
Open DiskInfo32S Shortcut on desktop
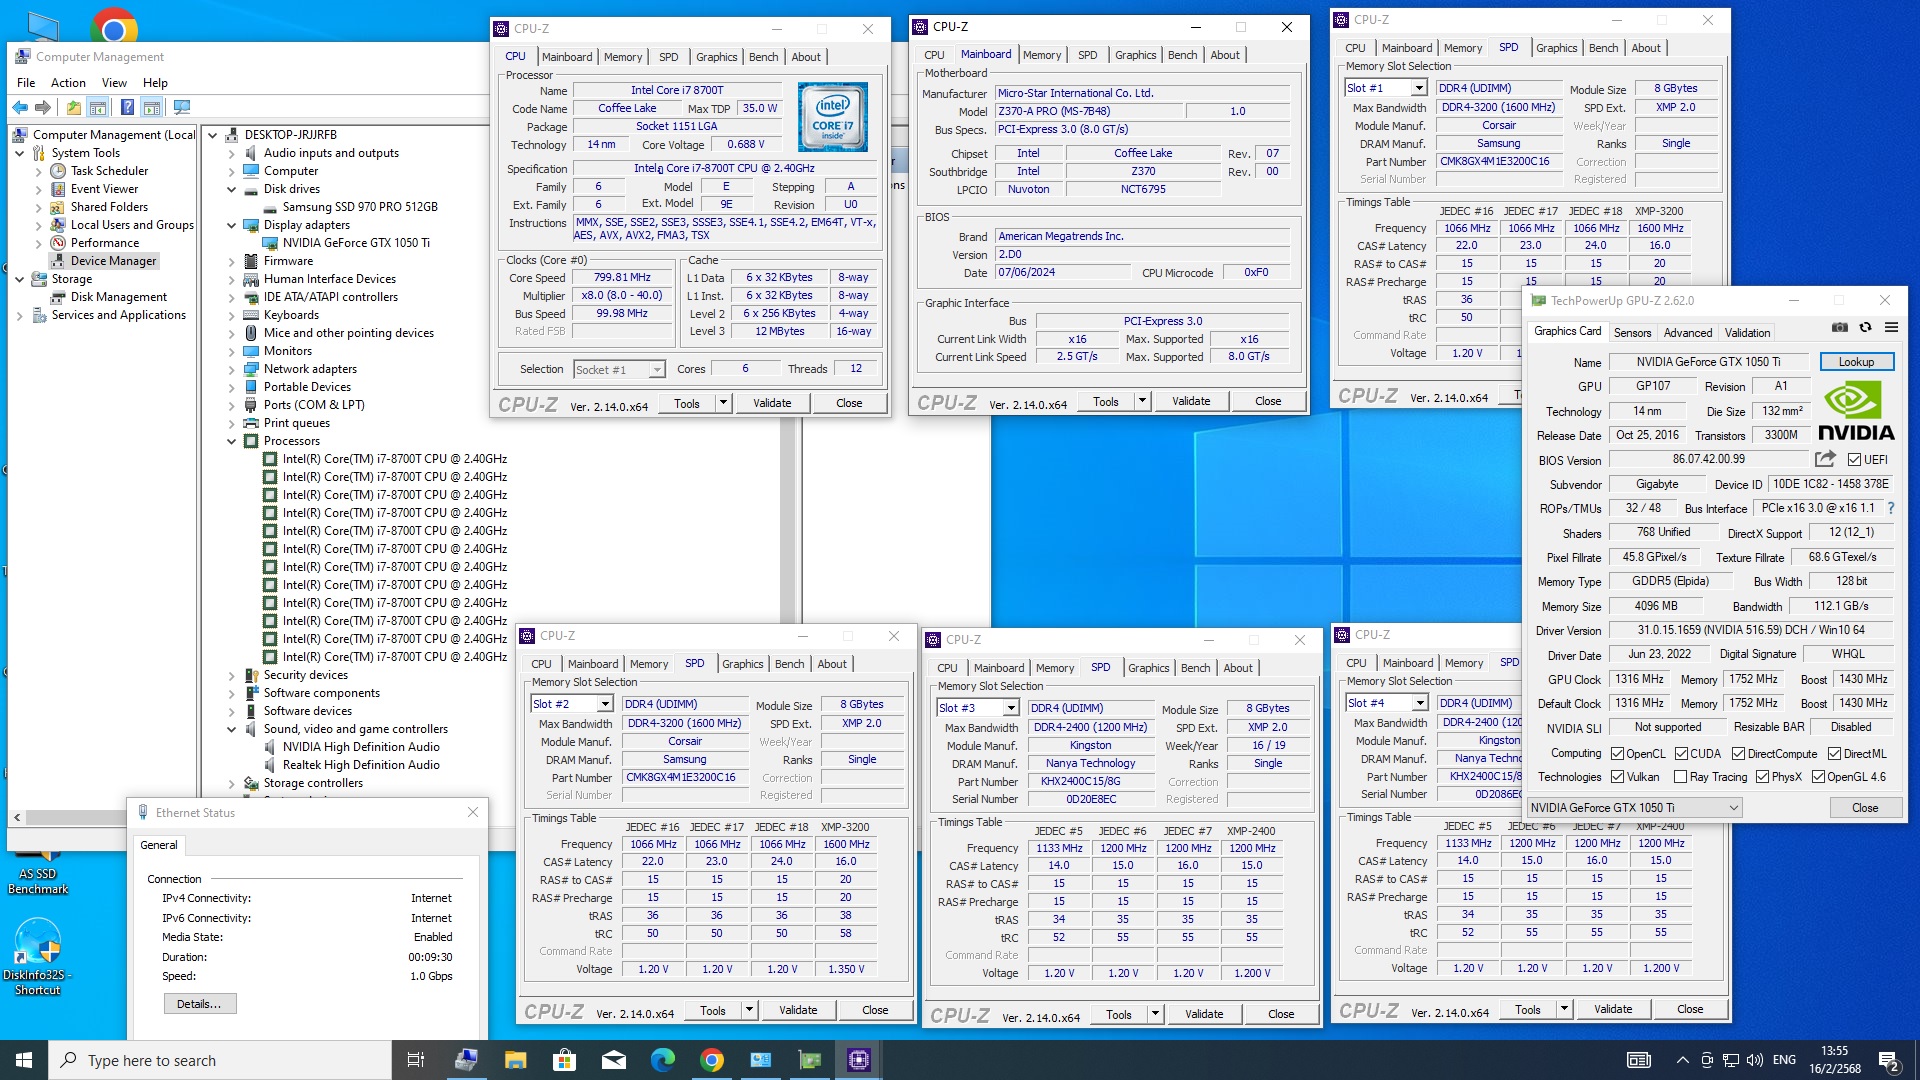click(38, 957)
